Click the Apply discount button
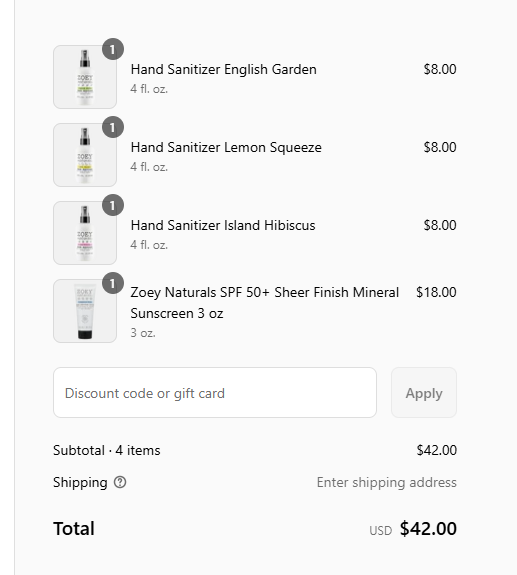 pyautogui.click(x=424, y=393)
